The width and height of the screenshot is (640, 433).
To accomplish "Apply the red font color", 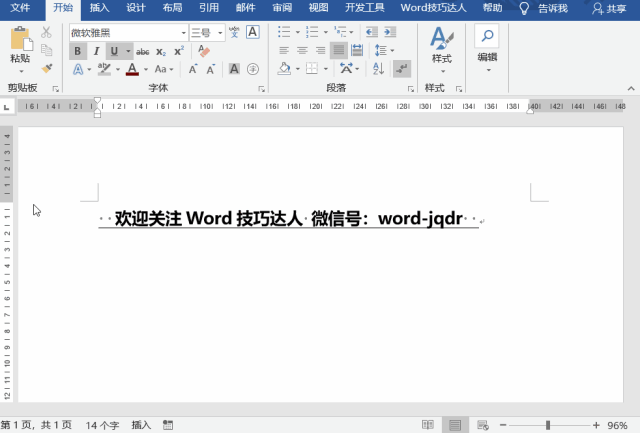I will tap(132, 69).
